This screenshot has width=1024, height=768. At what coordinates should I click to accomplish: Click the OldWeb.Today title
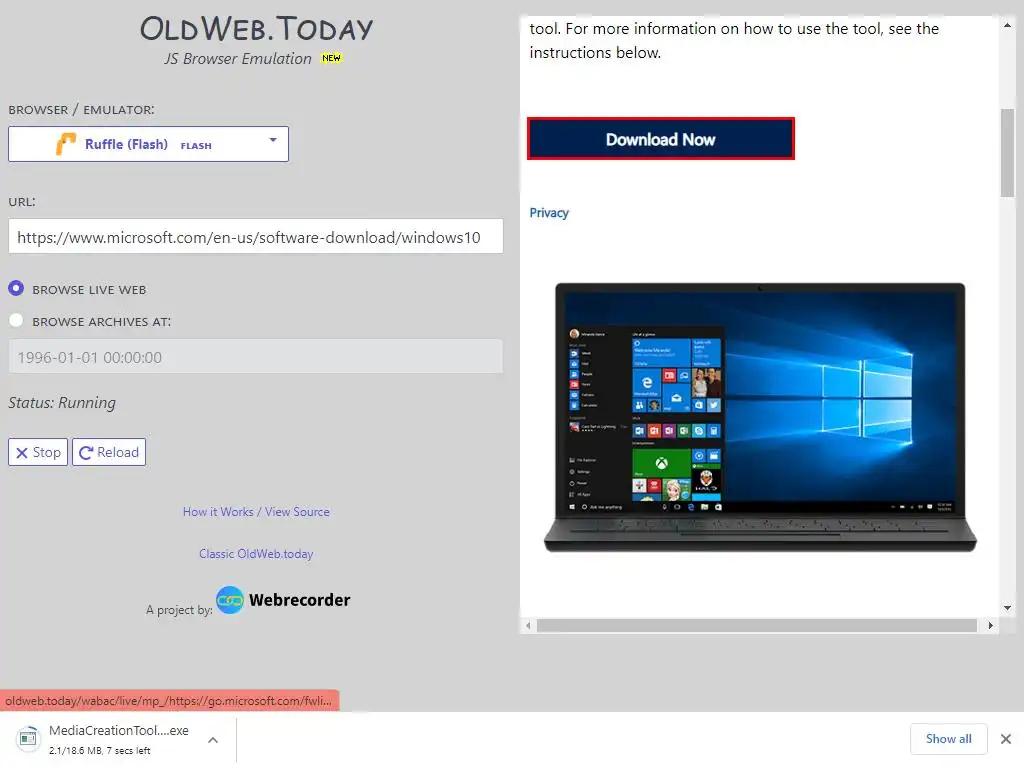(256, 29)
